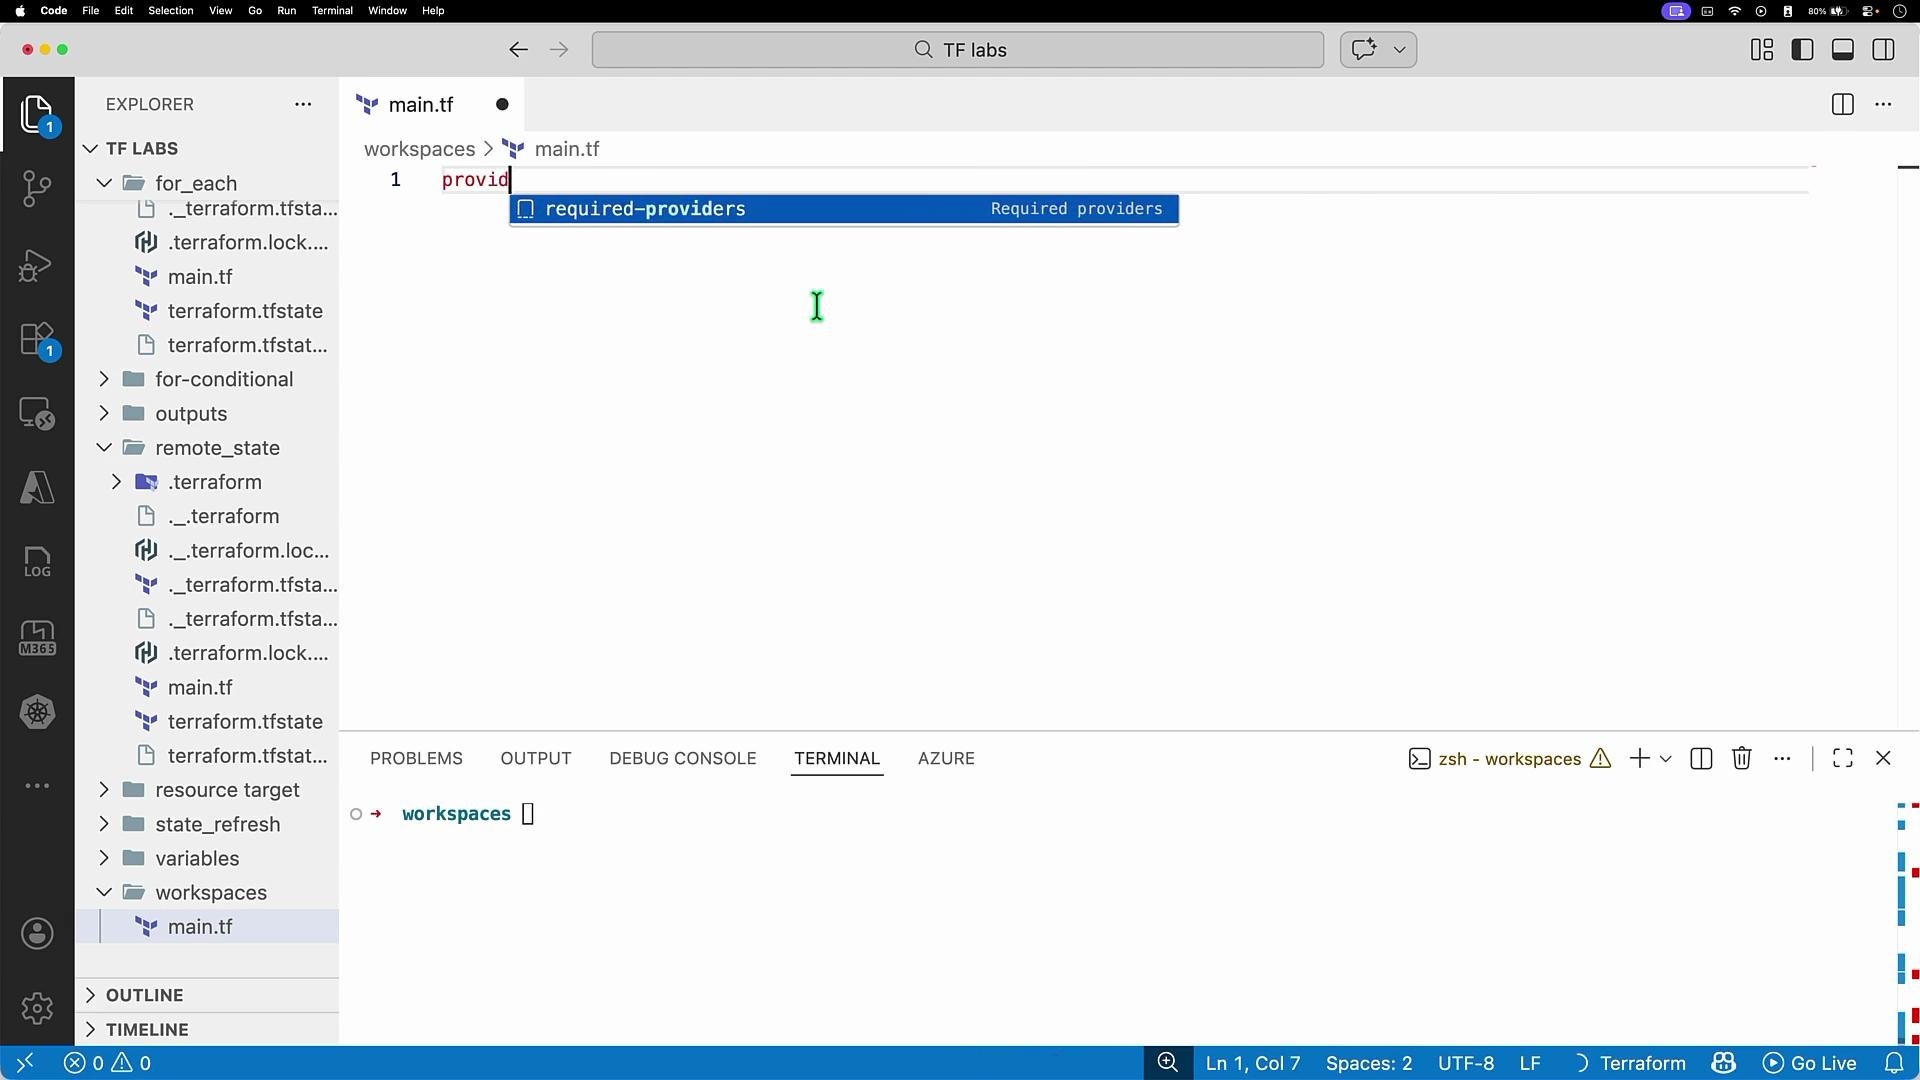Click Go Live in status bar
The width and height of the screenshot is (1920, 1080).
click(x=1810, y=1063)
